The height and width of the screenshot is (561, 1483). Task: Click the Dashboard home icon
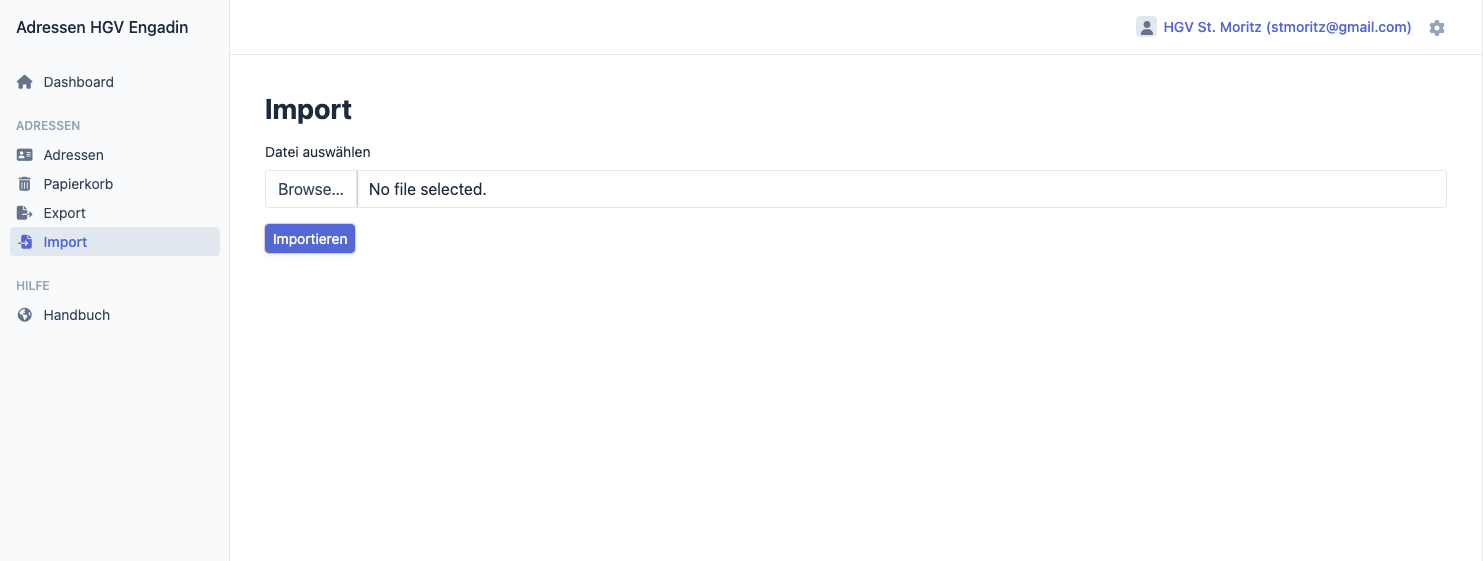(x=25, y=82)
